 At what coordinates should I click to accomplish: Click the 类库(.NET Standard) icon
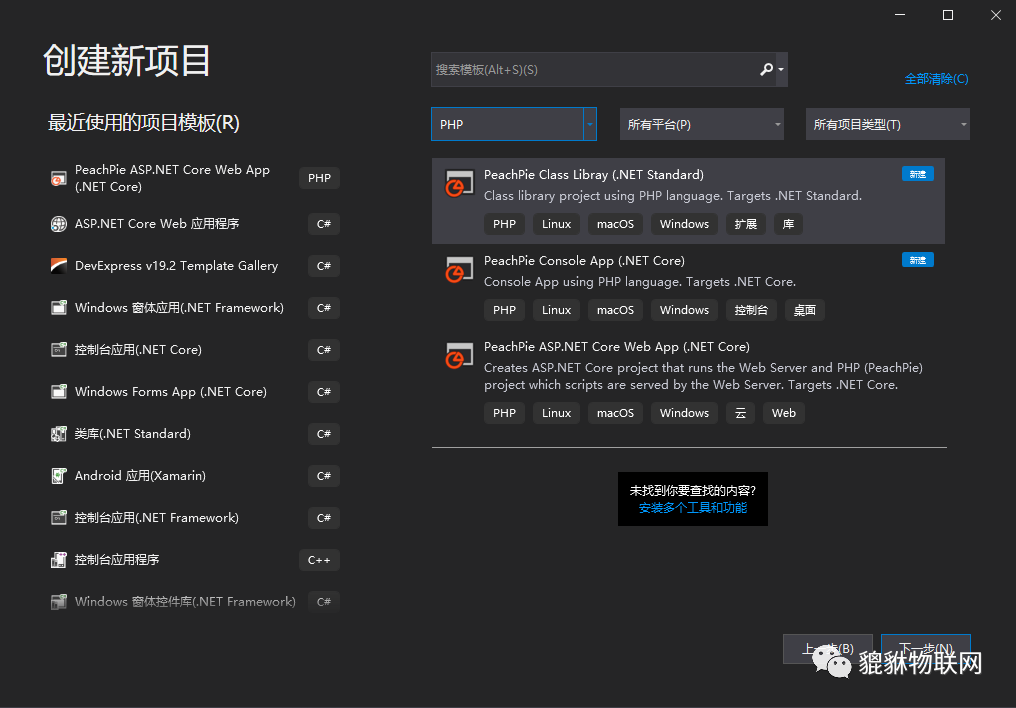58,434
